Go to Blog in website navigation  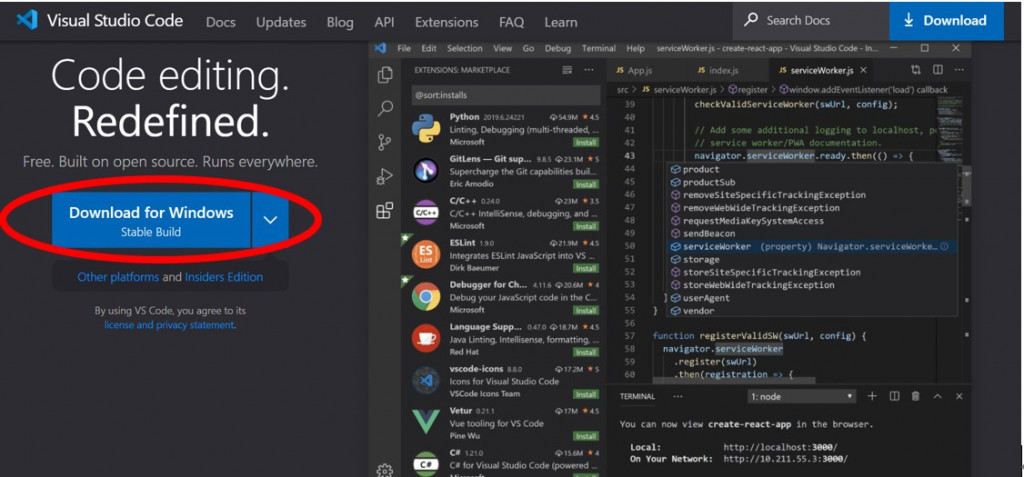(340, 22)
